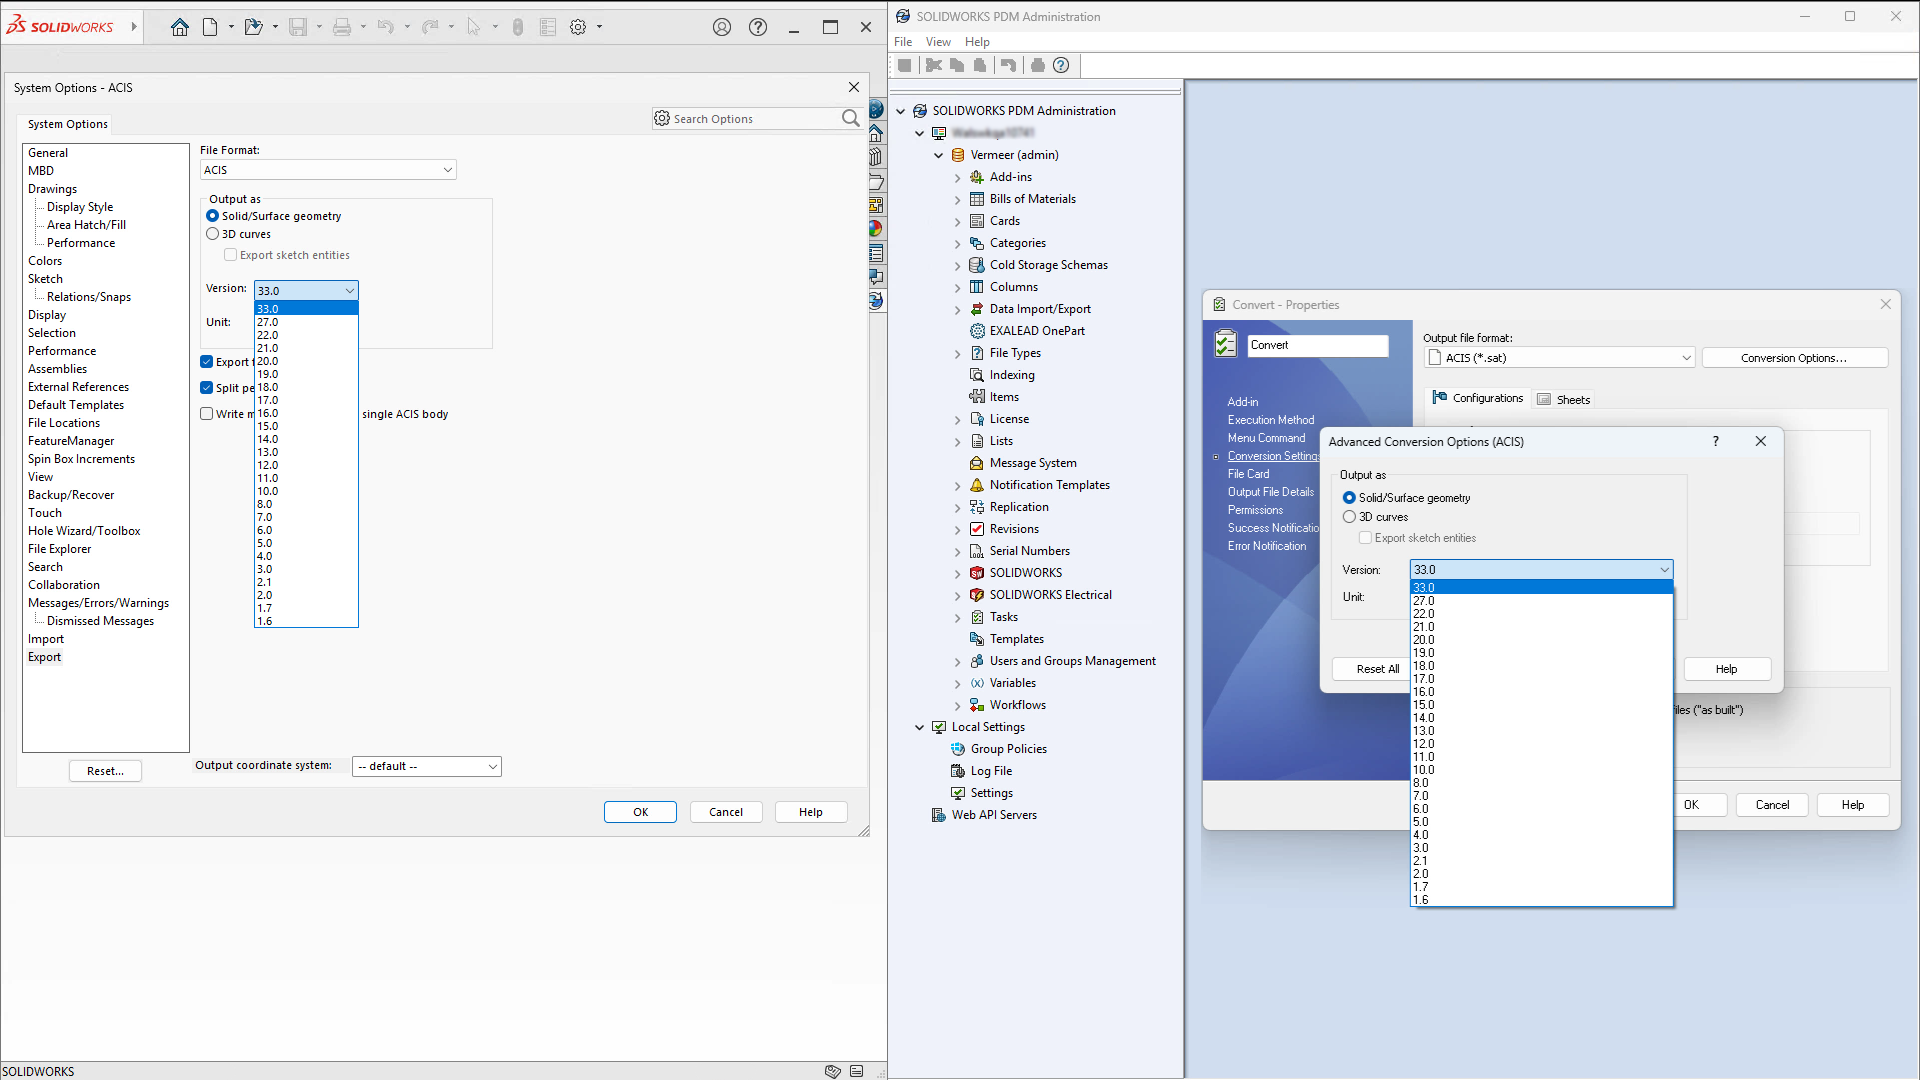This screenshot has width=1920, height=1080.
Task: Open a file with the Open icon
Action: coord(253,27)
